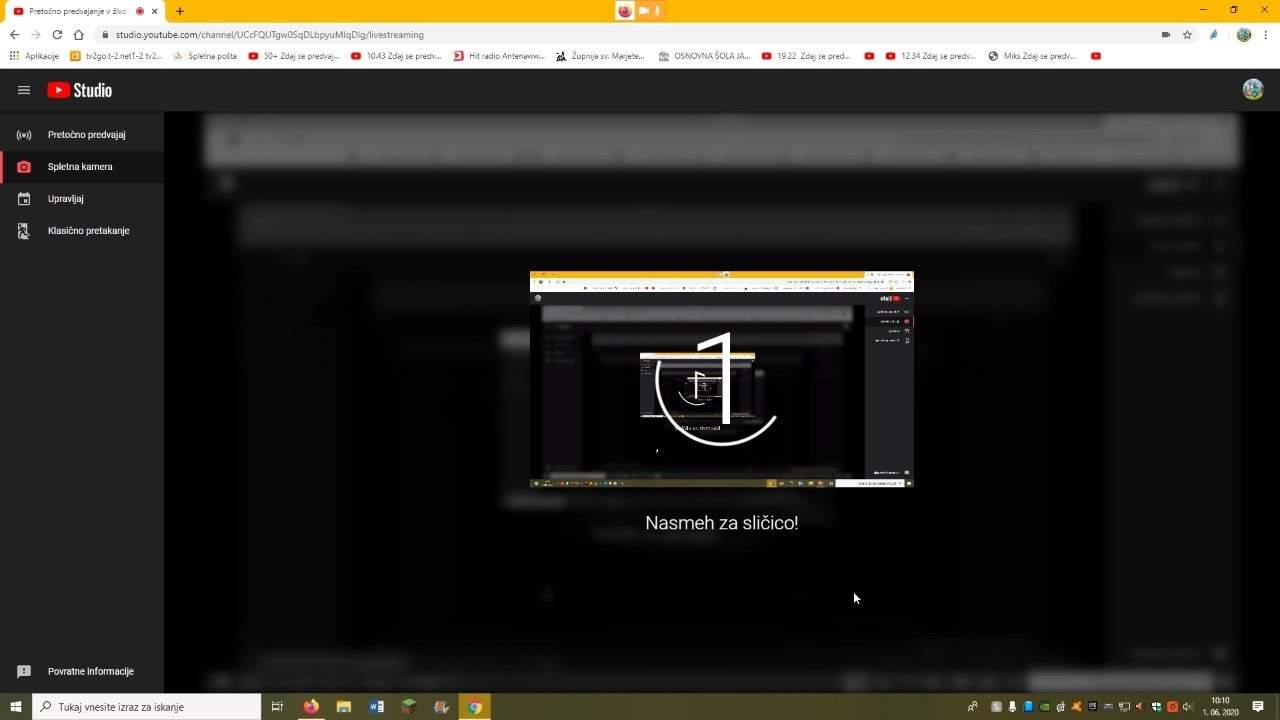Open the taskbar clock and date
The image size is (1280, 720).
pos(1221,706)
